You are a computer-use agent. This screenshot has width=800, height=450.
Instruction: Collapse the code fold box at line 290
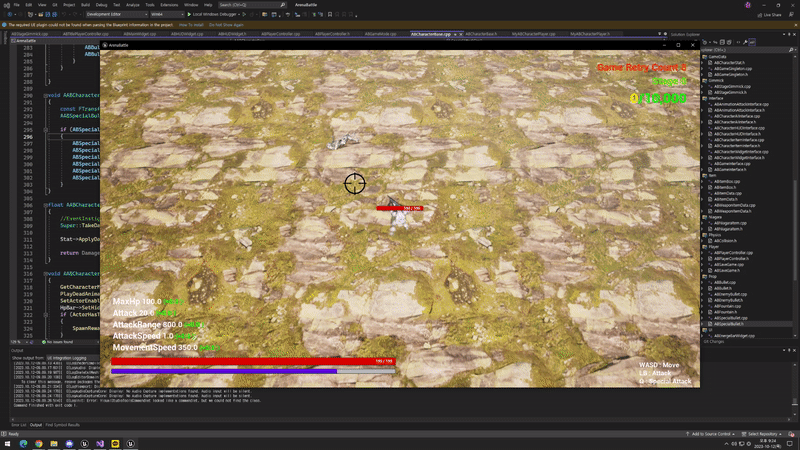pos(45,95)
